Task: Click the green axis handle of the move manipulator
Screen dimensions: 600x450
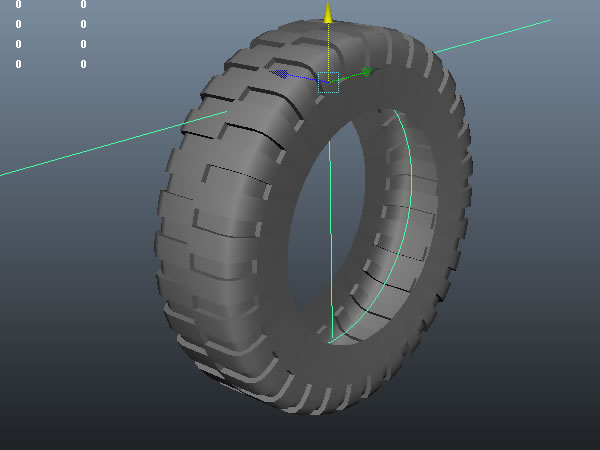Action: tap(368, 72)
